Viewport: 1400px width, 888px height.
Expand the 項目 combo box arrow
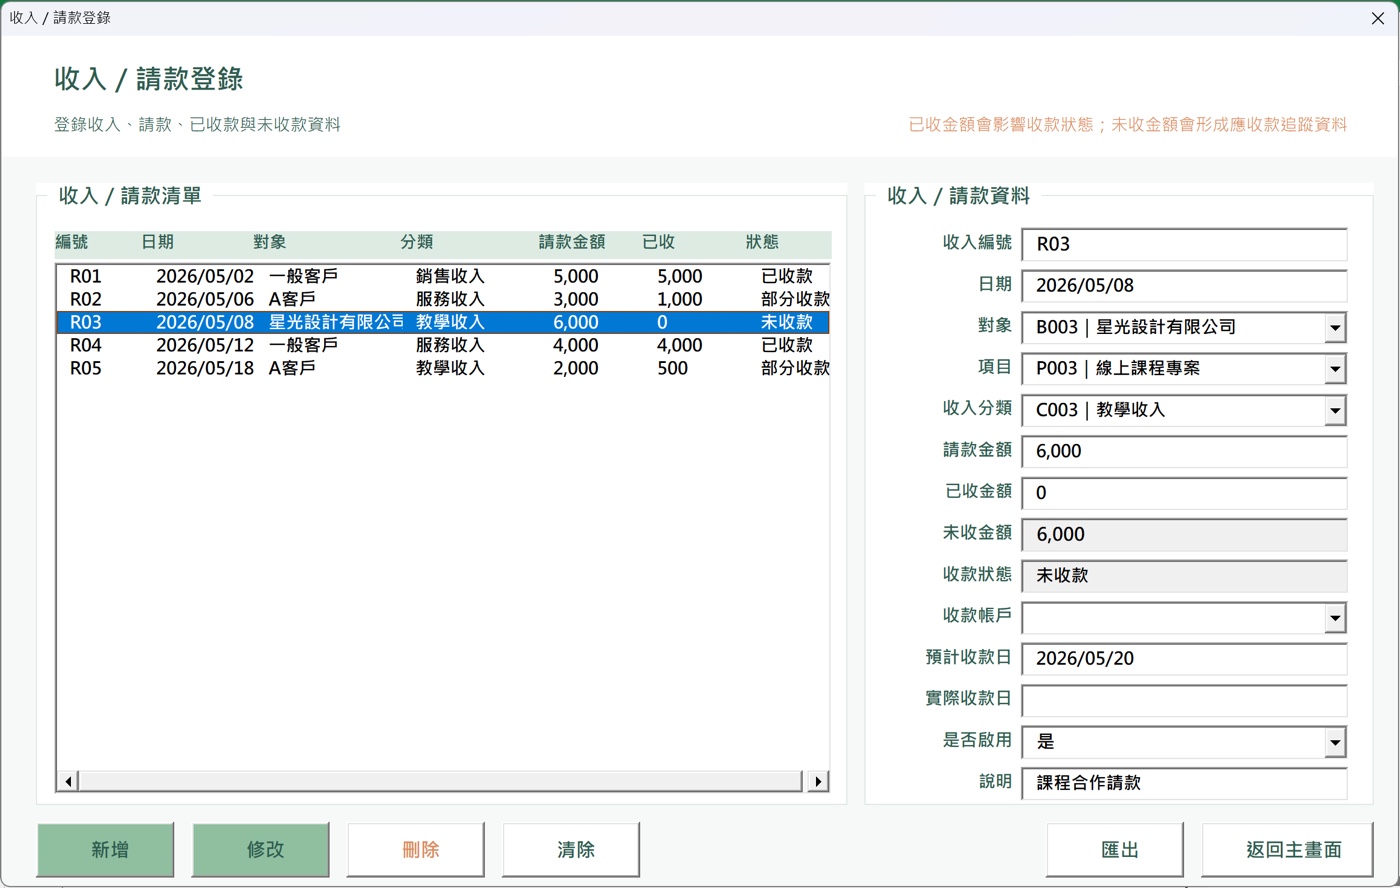coord(1334,369)
